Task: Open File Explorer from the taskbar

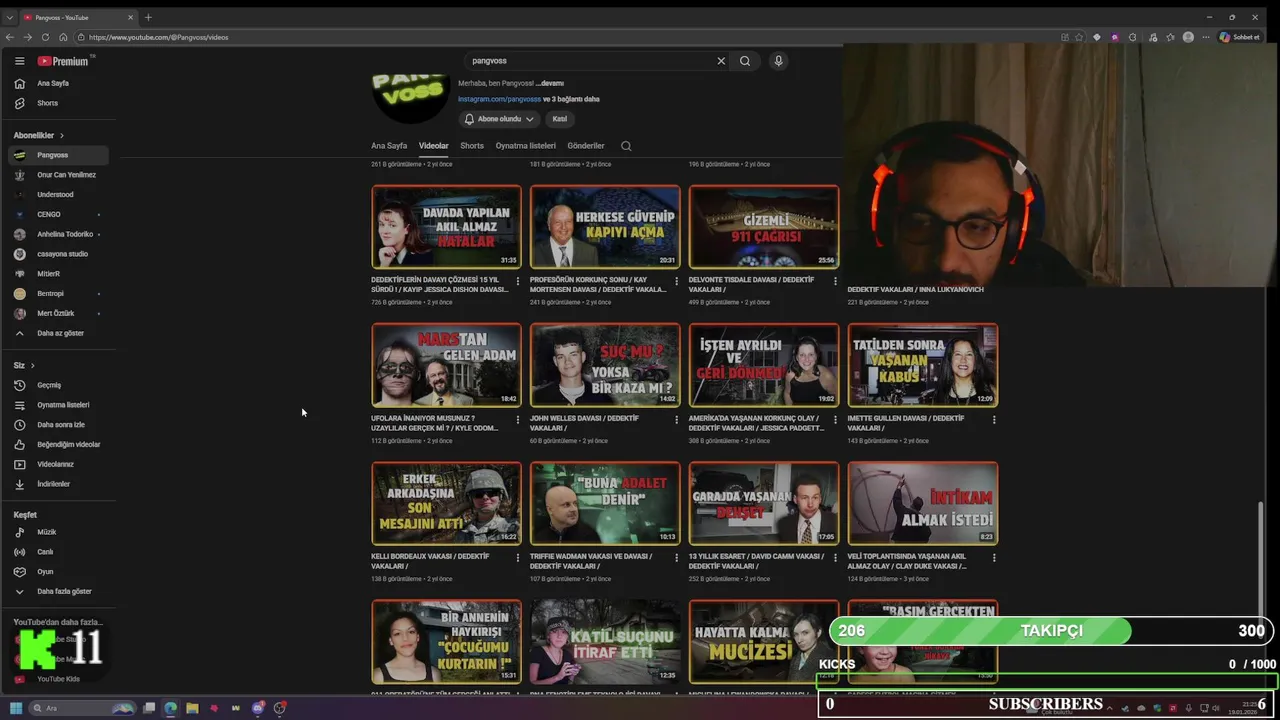Action: pos(192,708)
